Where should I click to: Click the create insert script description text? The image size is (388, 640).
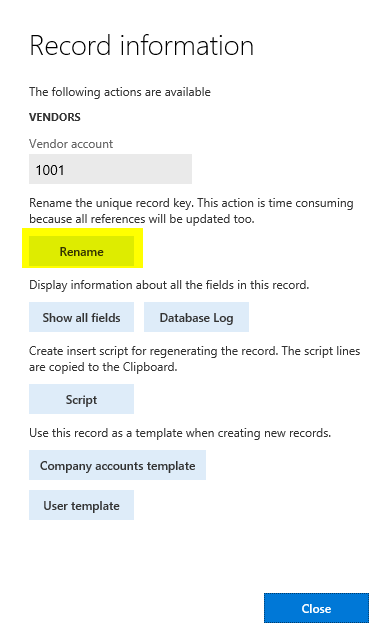click(x=194, y=359)
